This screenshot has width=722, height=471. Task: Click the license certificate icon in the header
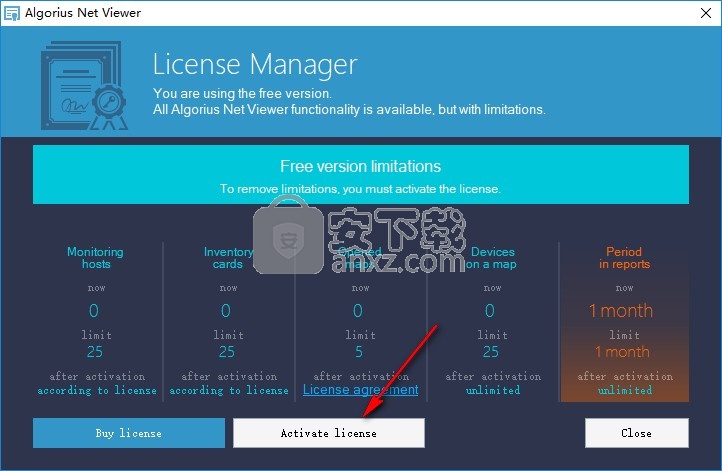(x=84, y=86)
